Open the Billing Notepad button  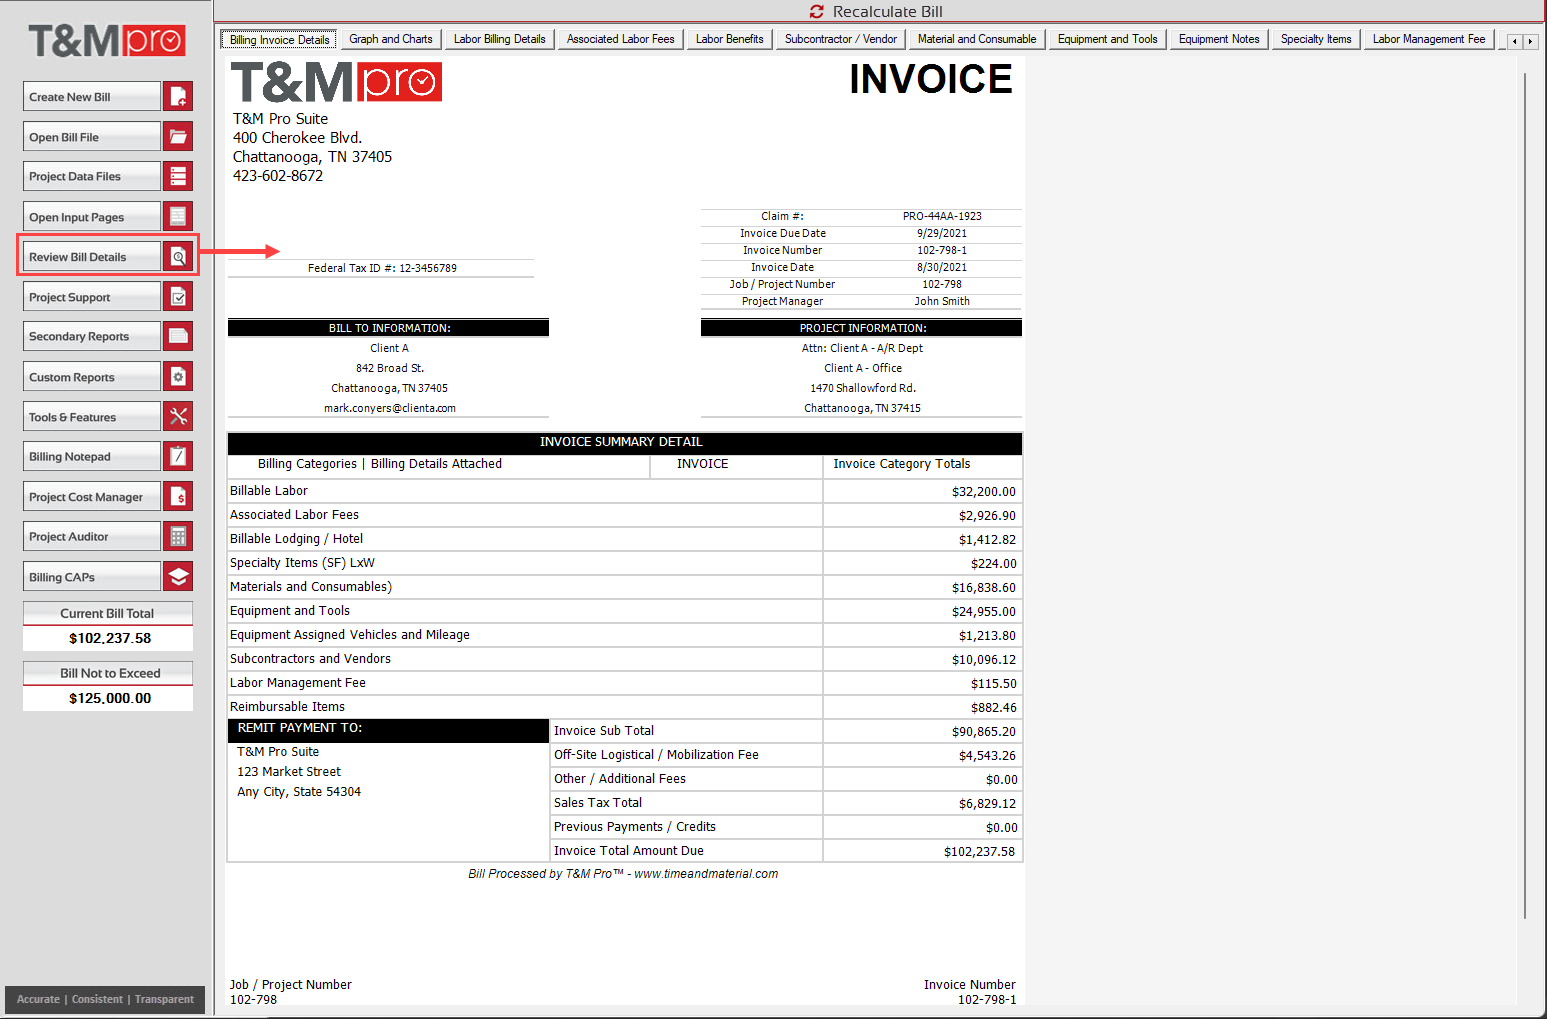click(x=92, y=456)
